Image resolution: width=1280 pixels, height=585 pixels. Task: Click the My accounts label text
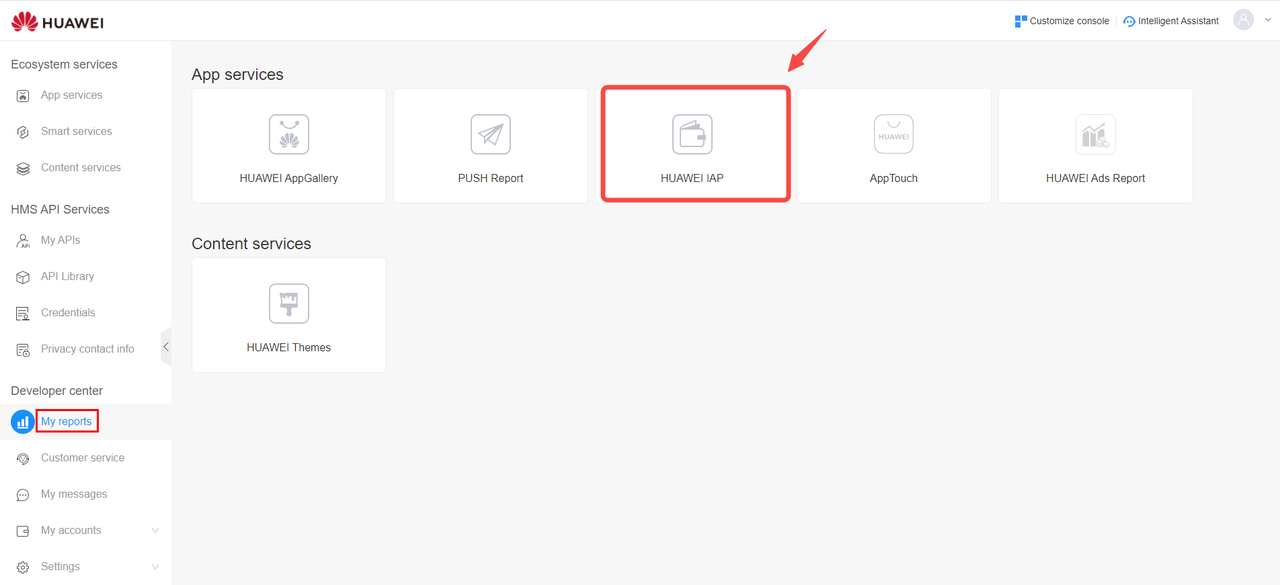[71, 531]
